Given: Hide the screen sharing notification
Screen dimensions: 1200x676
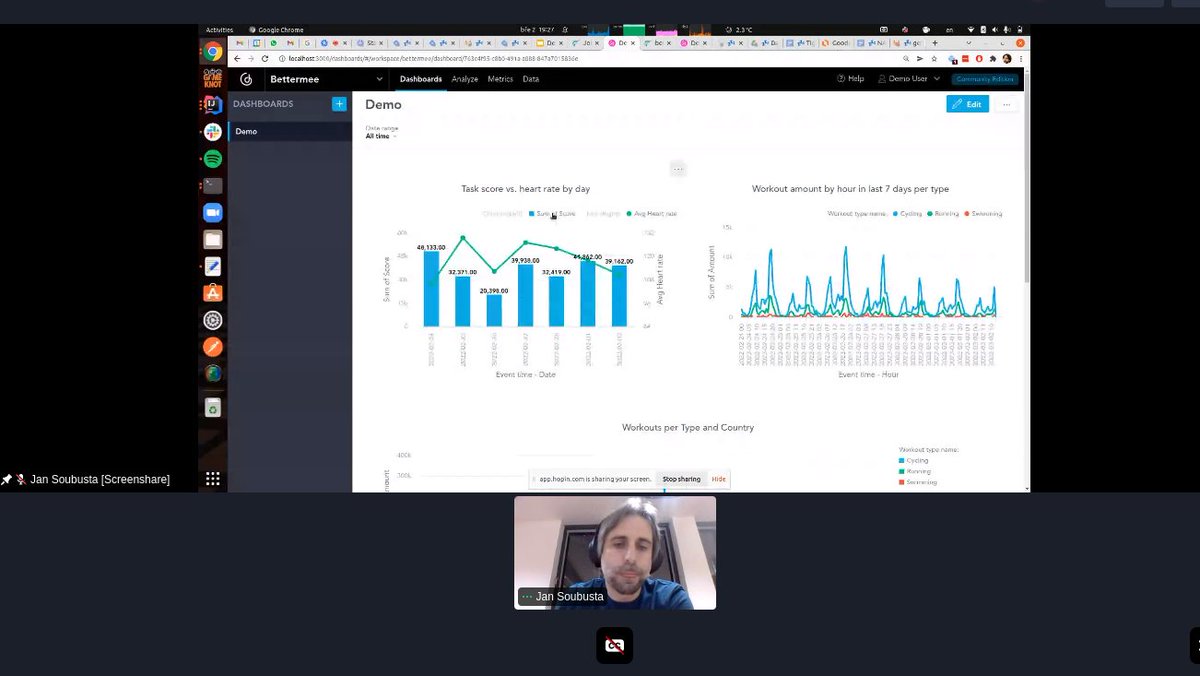Looking at the screenshot, I should (719, 479).
